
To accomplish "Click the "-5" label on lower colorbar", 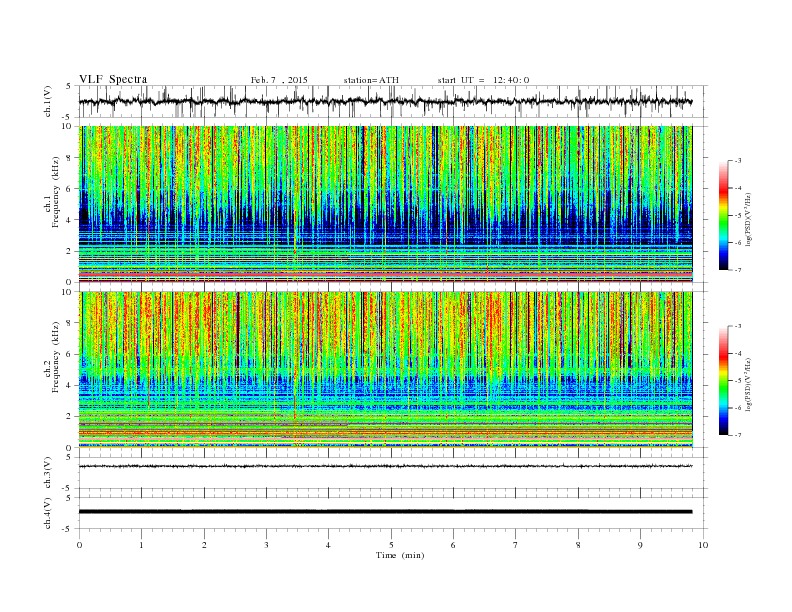I will tap(738, 381).
